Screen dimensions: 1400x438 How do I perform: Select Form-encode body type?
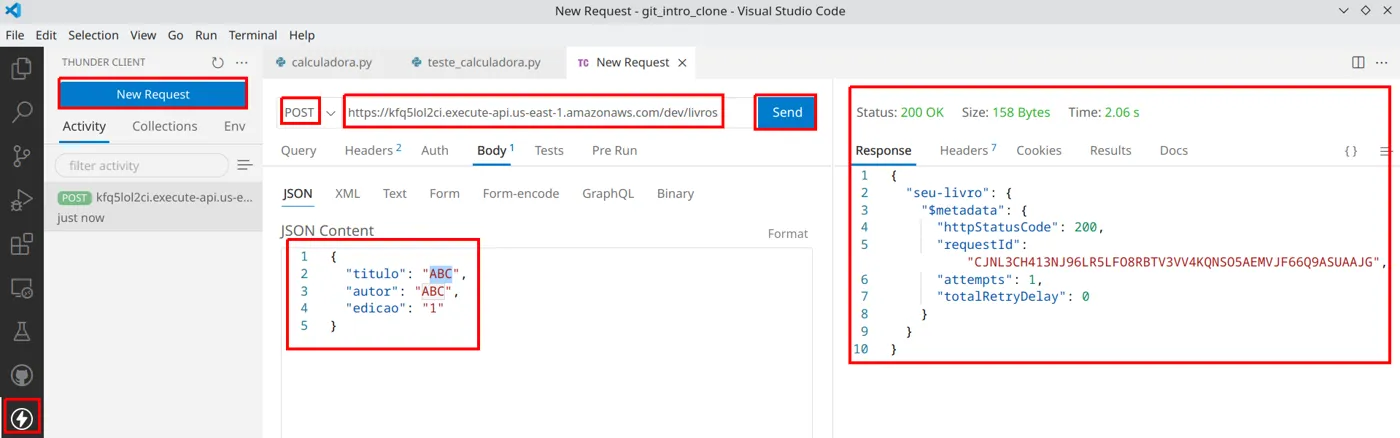[521, 194]
